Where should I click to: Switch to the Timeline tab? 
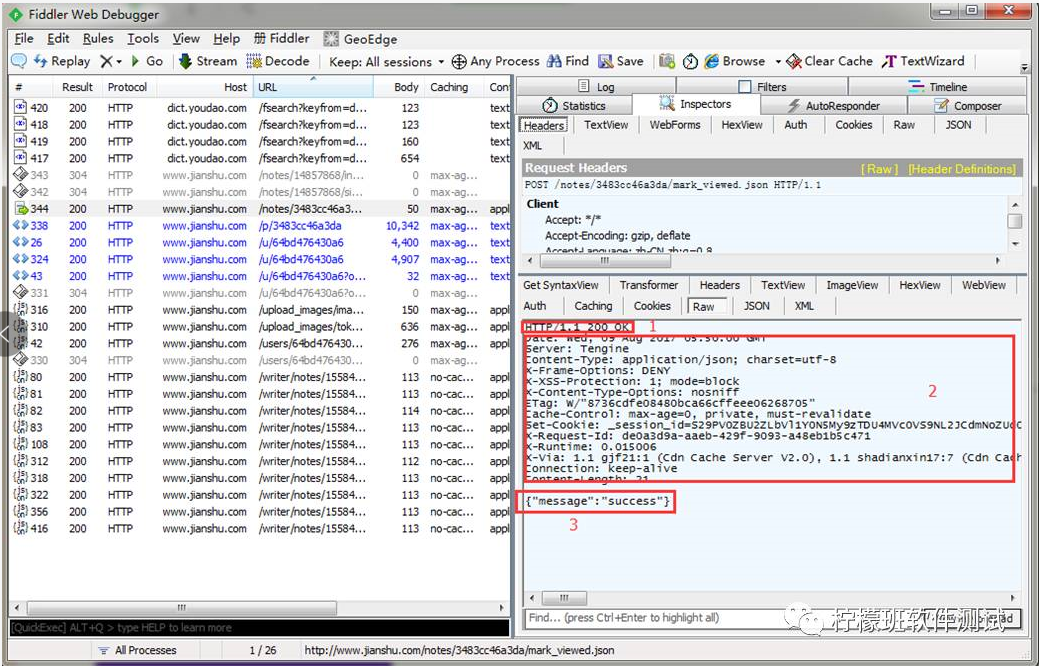938,86
